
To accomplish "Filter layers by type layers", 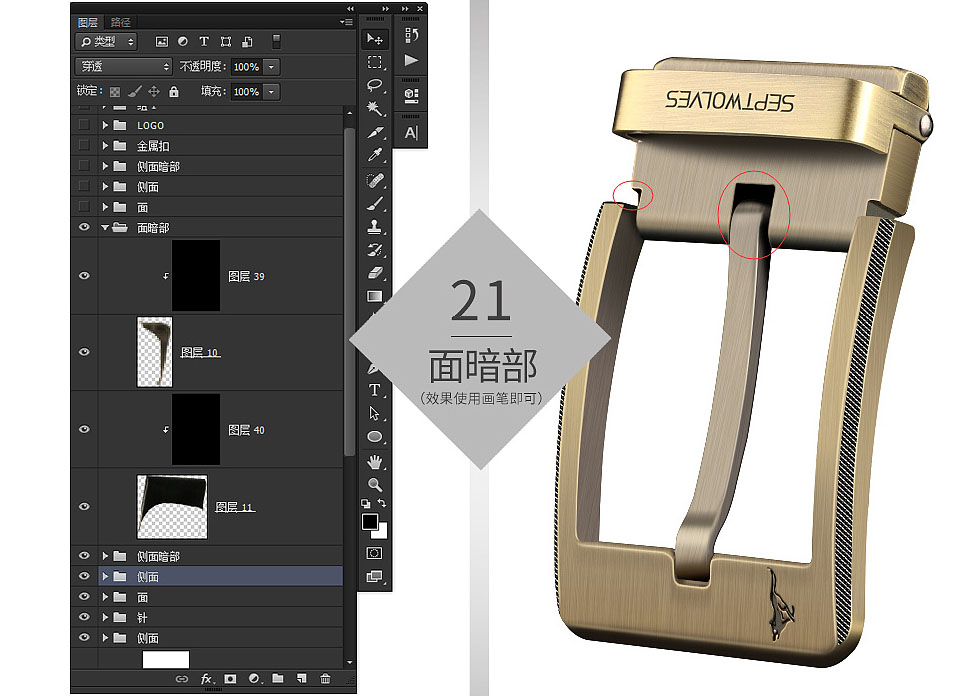I will point(204,41).
